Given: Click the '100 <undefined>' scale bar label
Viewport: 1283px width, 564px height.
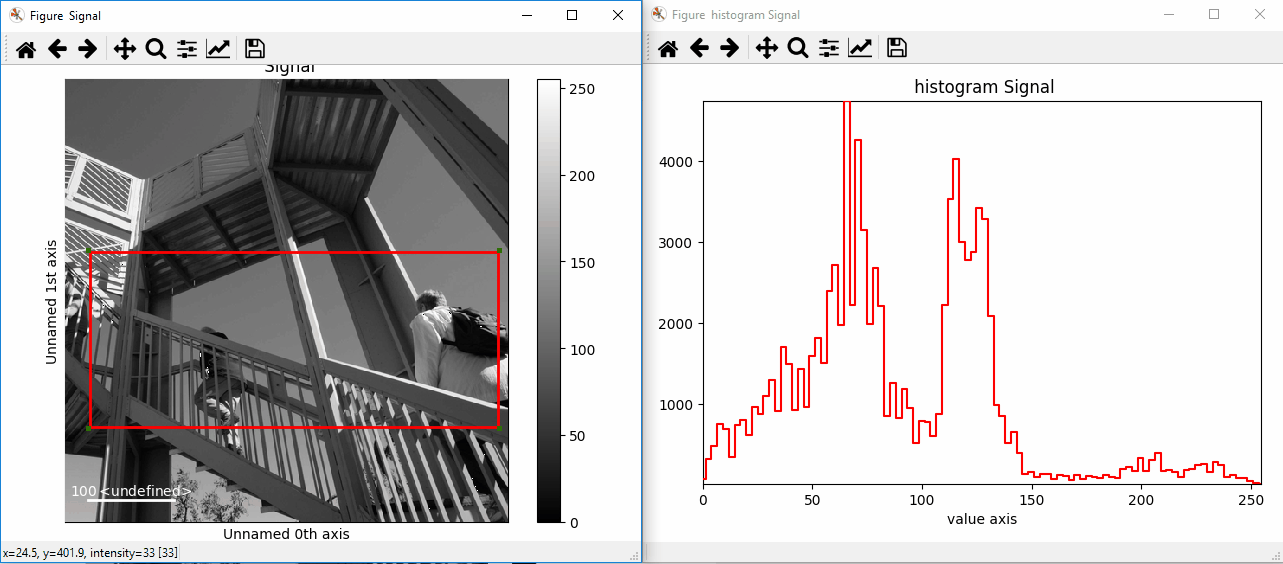Looking at the screenshot, I should (130, 491).
